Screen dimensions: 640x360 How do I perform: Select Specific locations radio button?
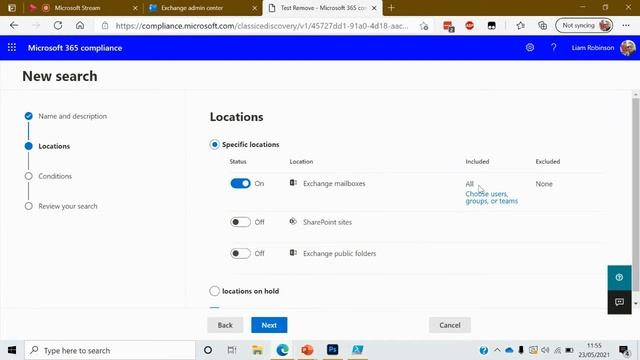(x=214, y=144)
